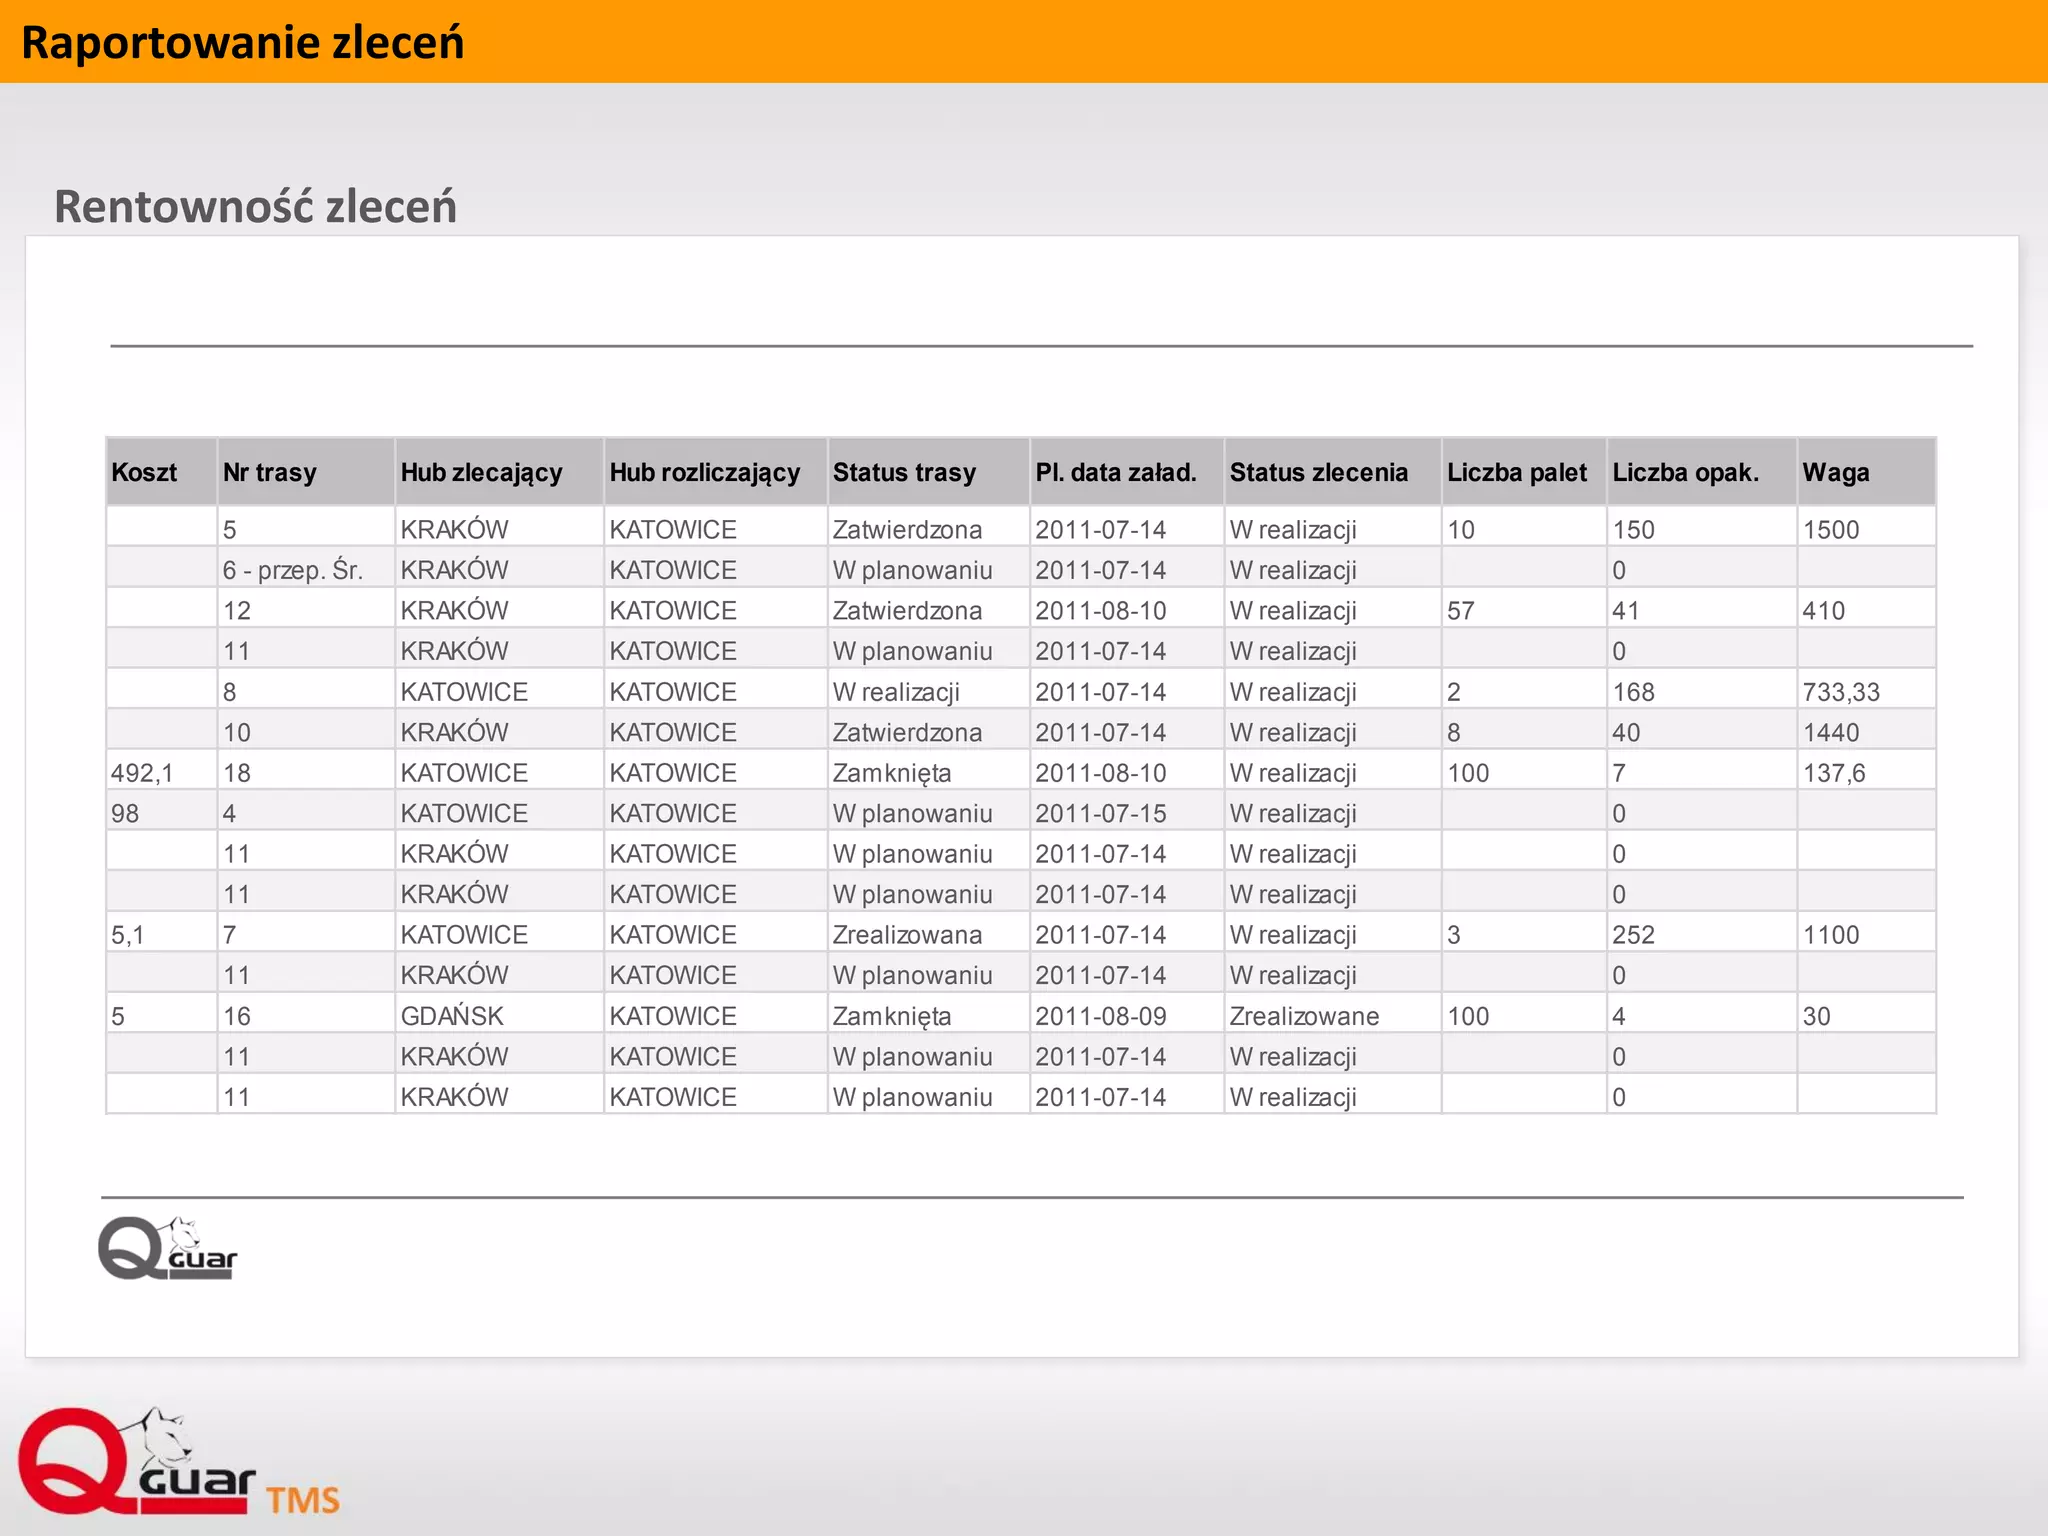
Task: Click Hub zlecający column header
Action: pos(481,472)
